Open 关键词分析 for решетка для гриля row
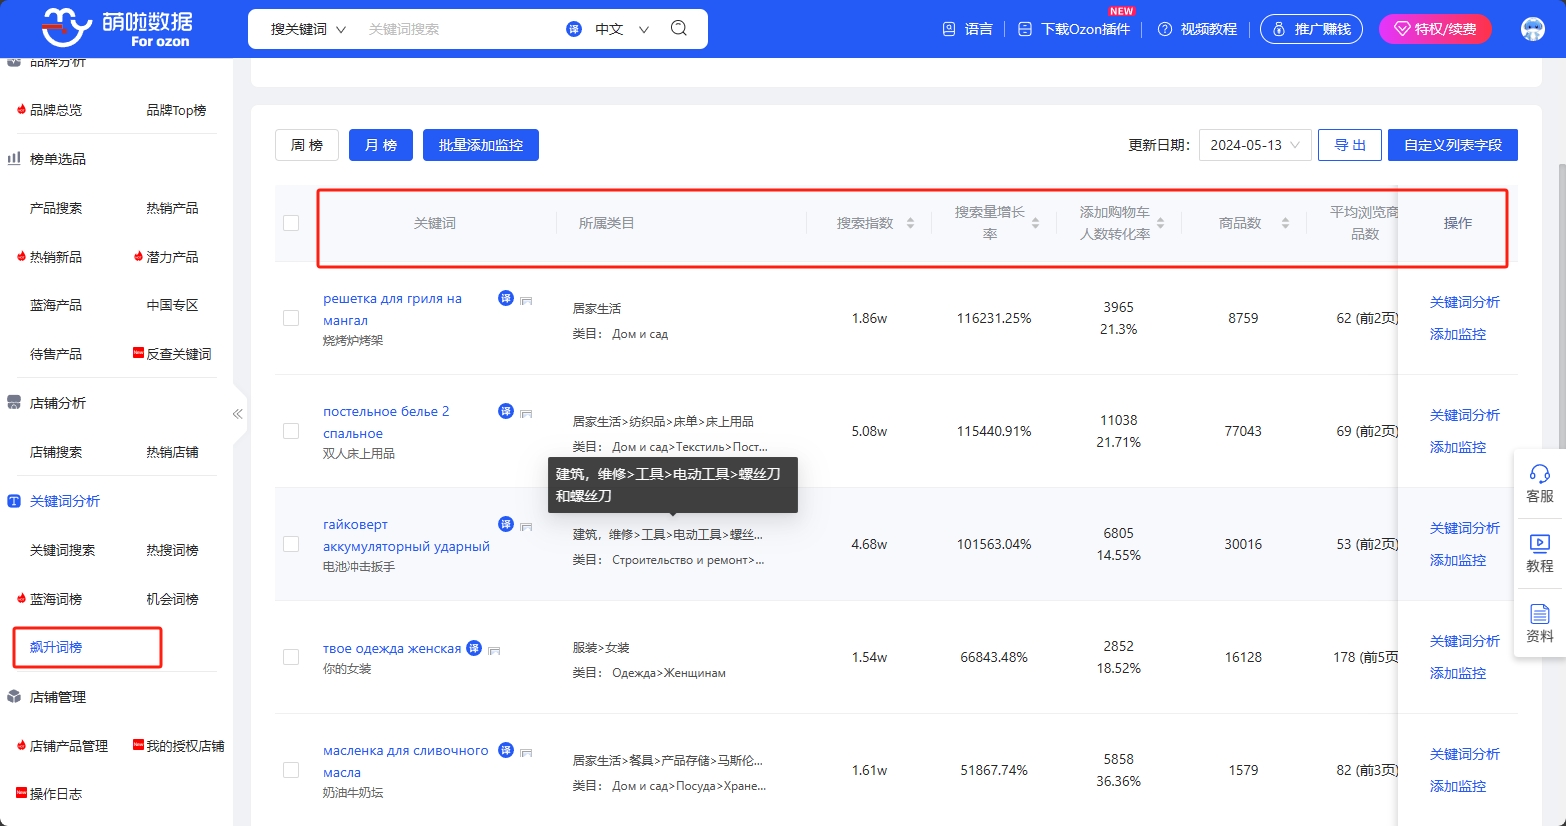Viewport: 1566px width, 826px height. (x=1465, y=302)
